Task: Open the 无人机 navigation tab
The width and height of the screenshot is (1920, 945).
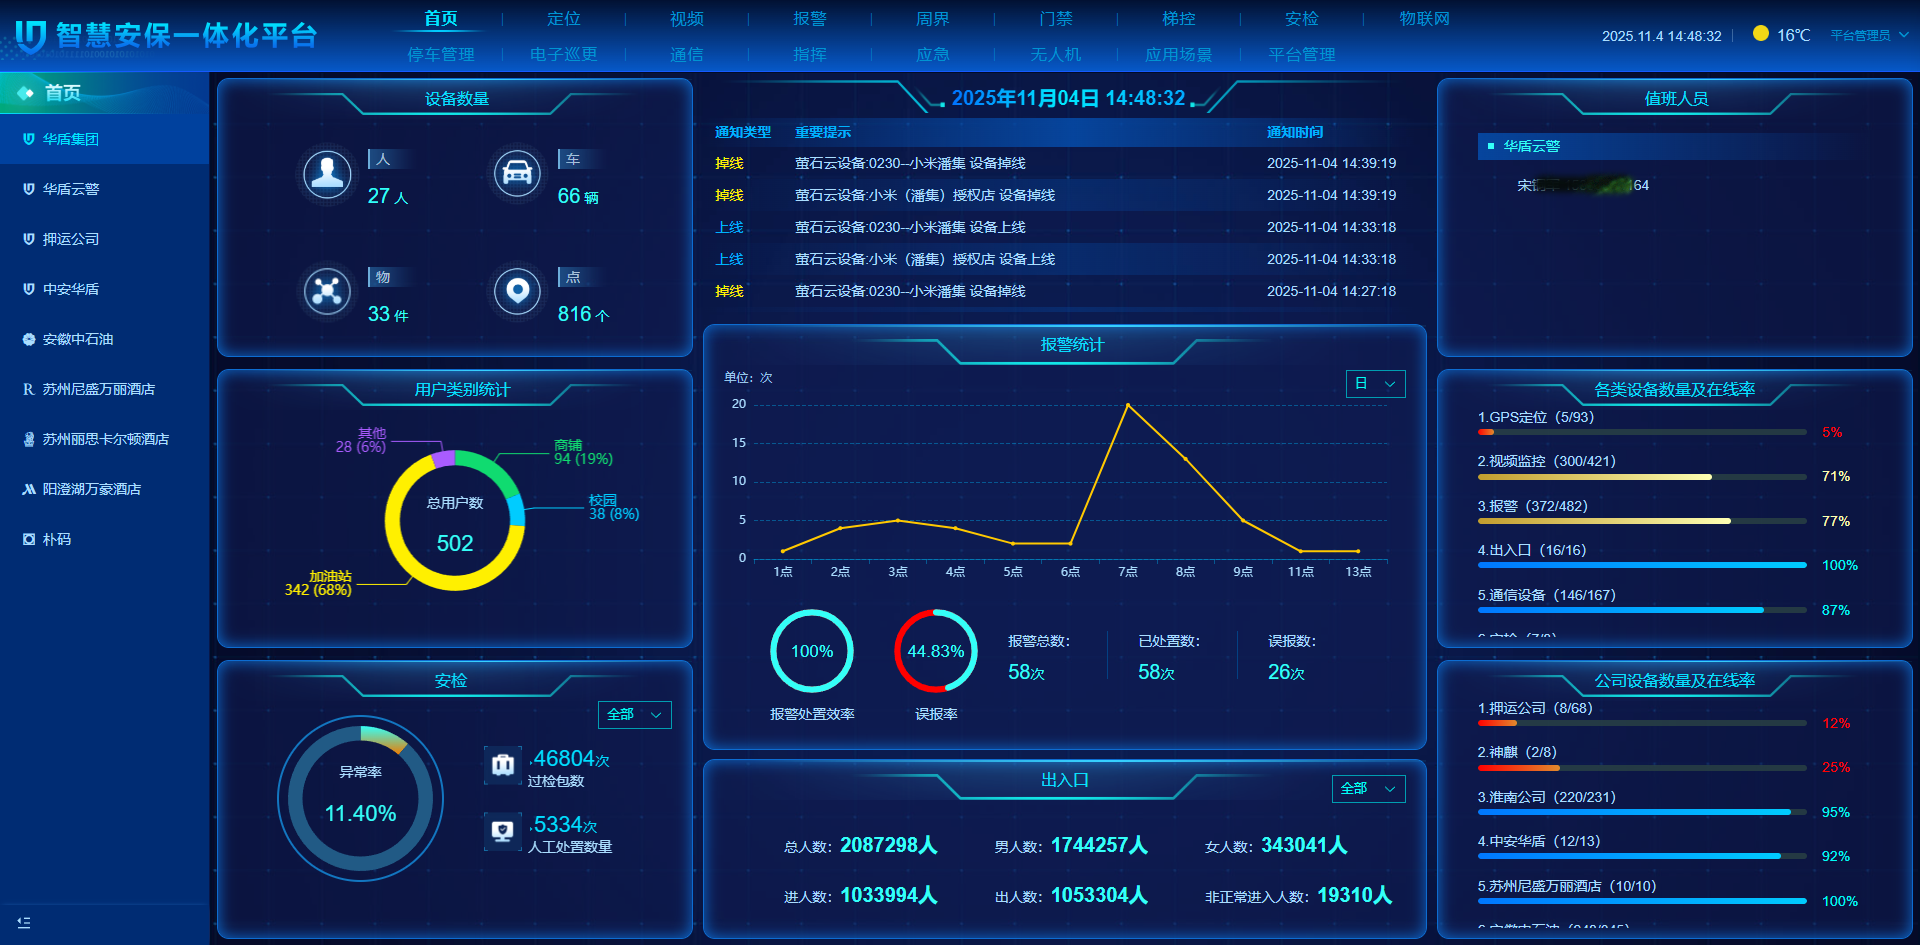Action: 1055,55
